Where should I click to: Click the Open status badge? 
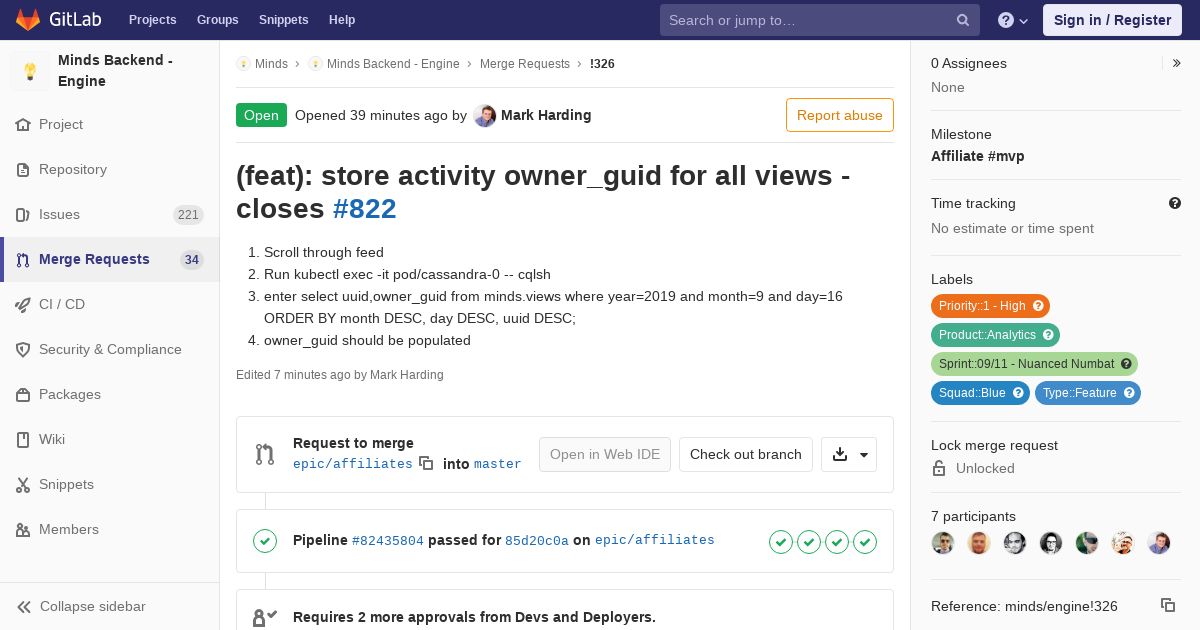click(261, 115)
